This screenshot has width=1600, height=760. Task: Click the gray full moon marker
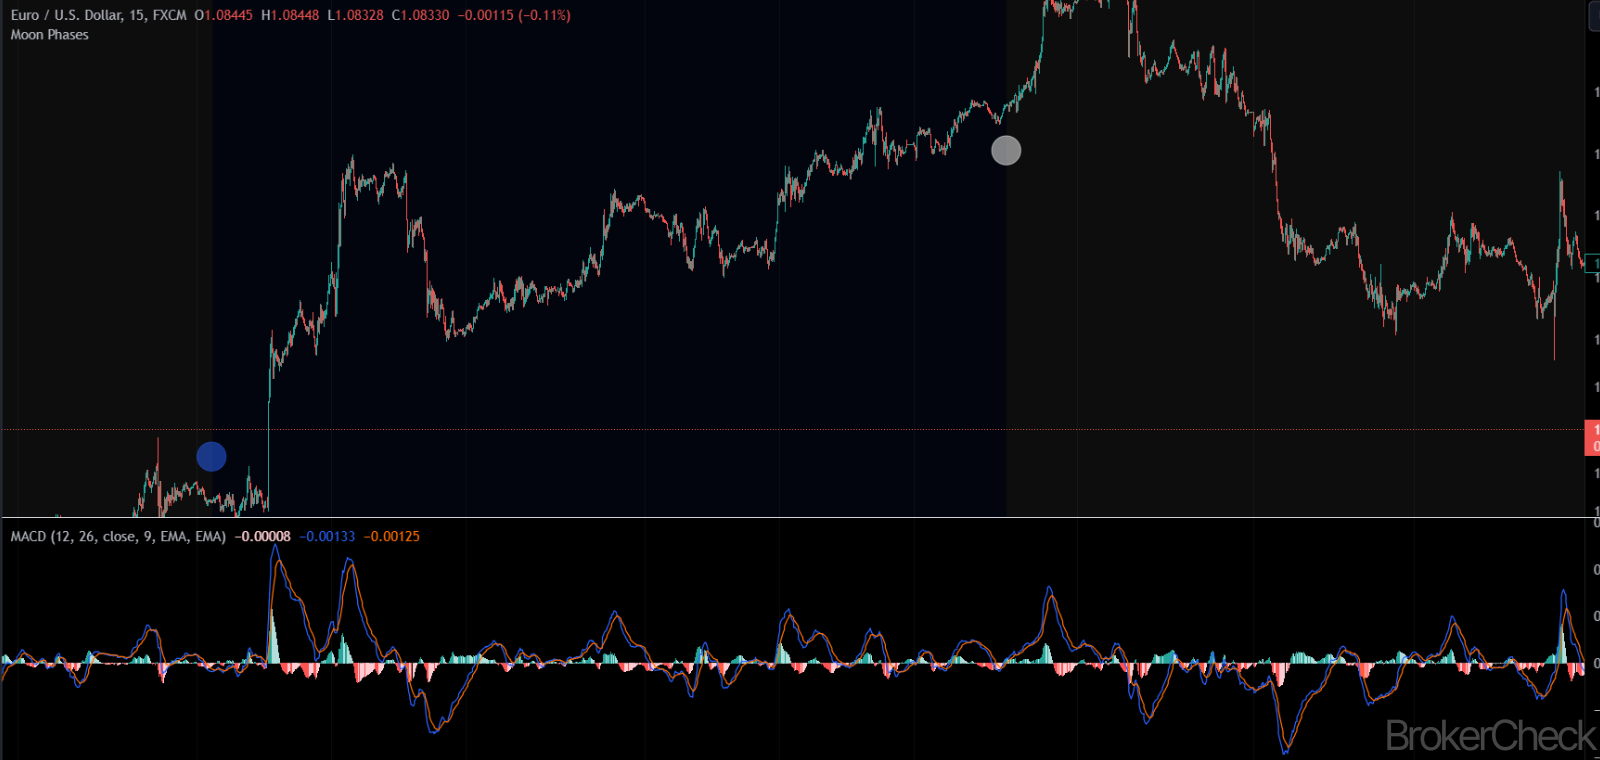click(x=1006, y=151)
